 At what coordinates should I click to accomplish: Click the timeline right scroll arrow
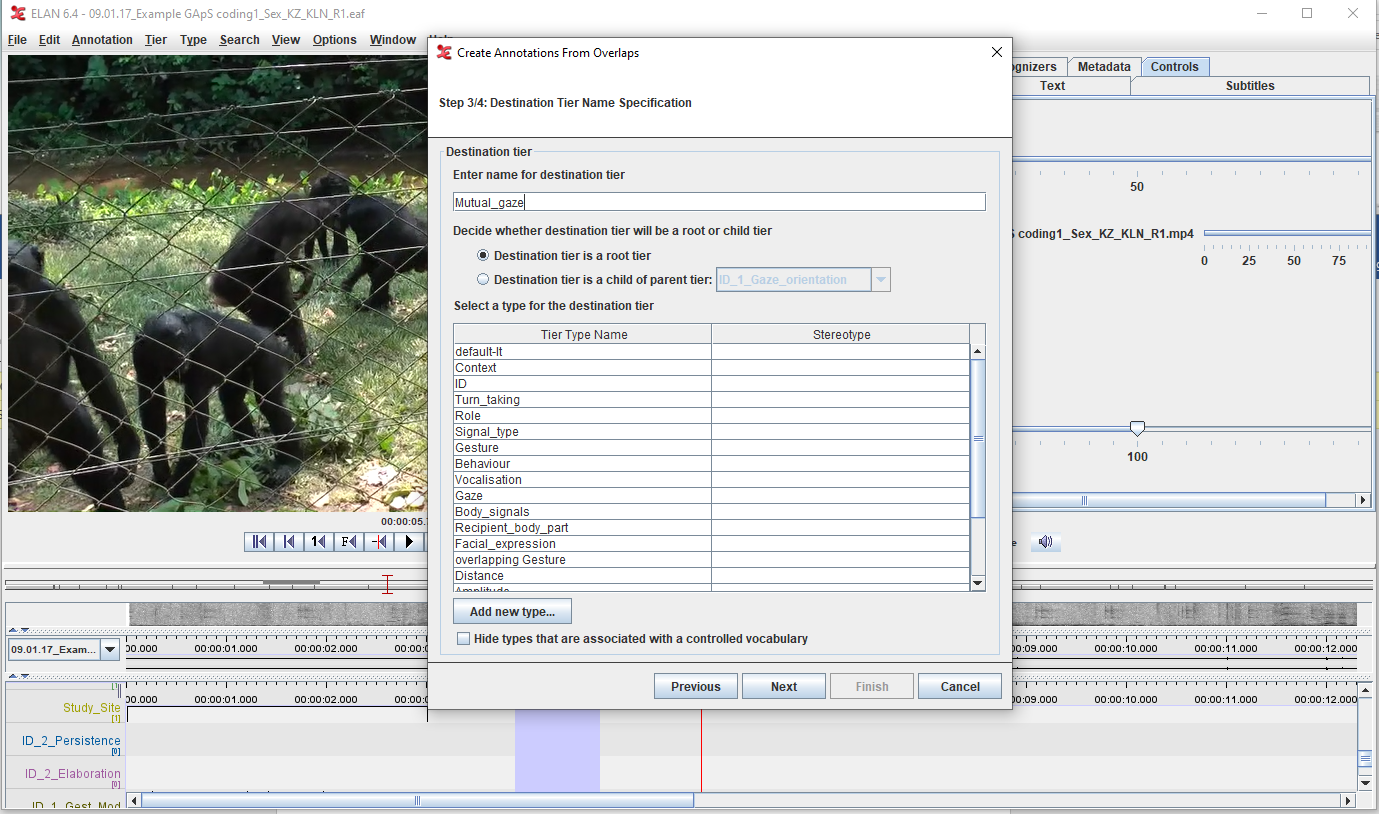1348,800
